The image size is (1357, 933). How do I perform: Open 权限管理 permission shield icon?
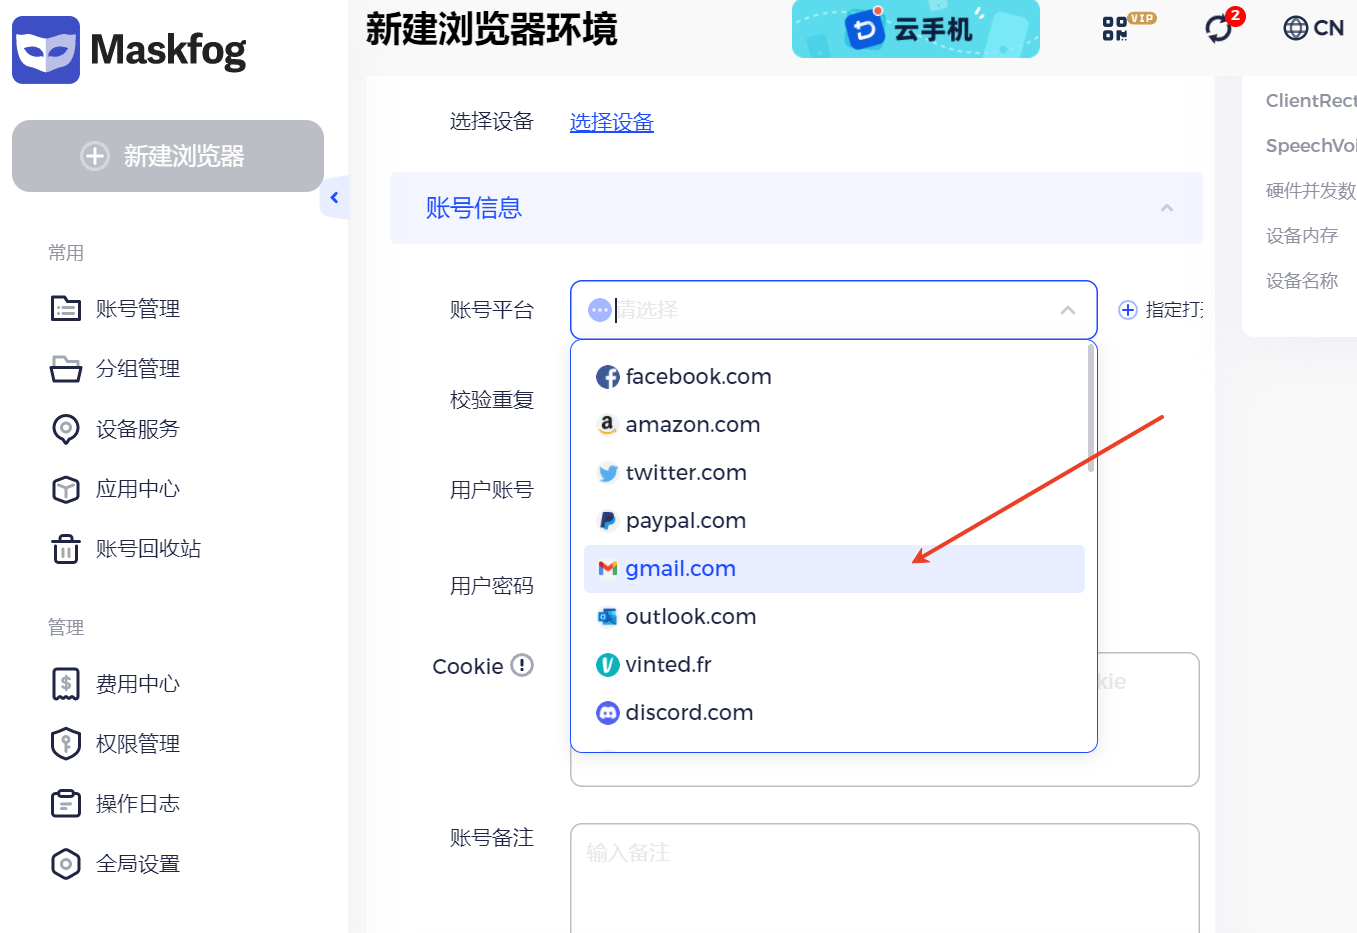(x=65, y=743)
